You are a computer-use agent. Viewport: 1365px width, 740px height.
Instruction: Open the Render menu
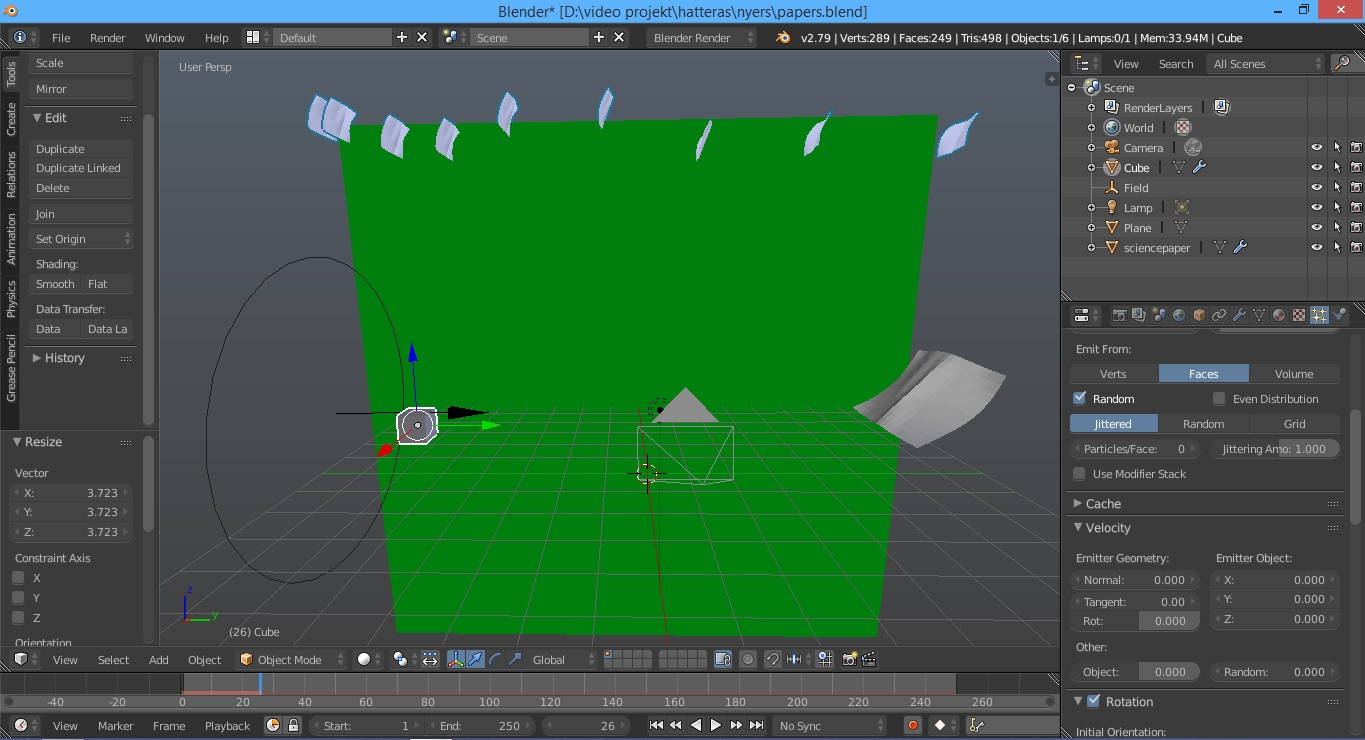(x=108, y=37)
